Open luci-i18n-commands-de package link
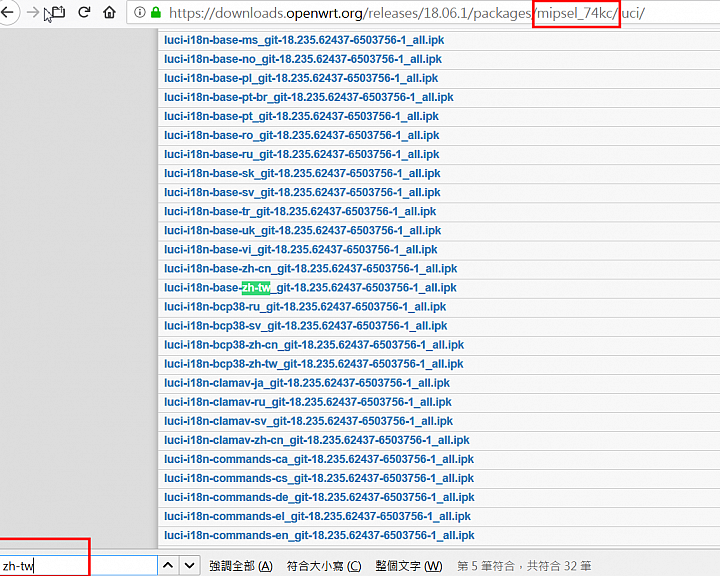This screenshot has height=576, width=720. click(x=320, y=497)
